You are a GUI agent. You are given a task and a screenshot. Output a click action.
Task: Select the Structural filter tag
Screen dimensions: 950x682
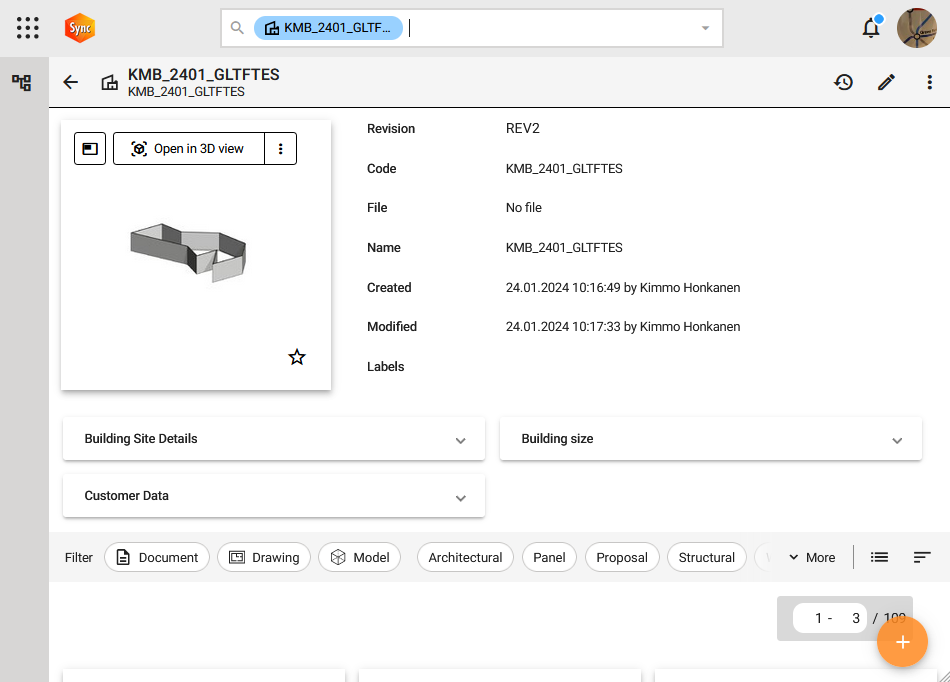pos(706,558)
